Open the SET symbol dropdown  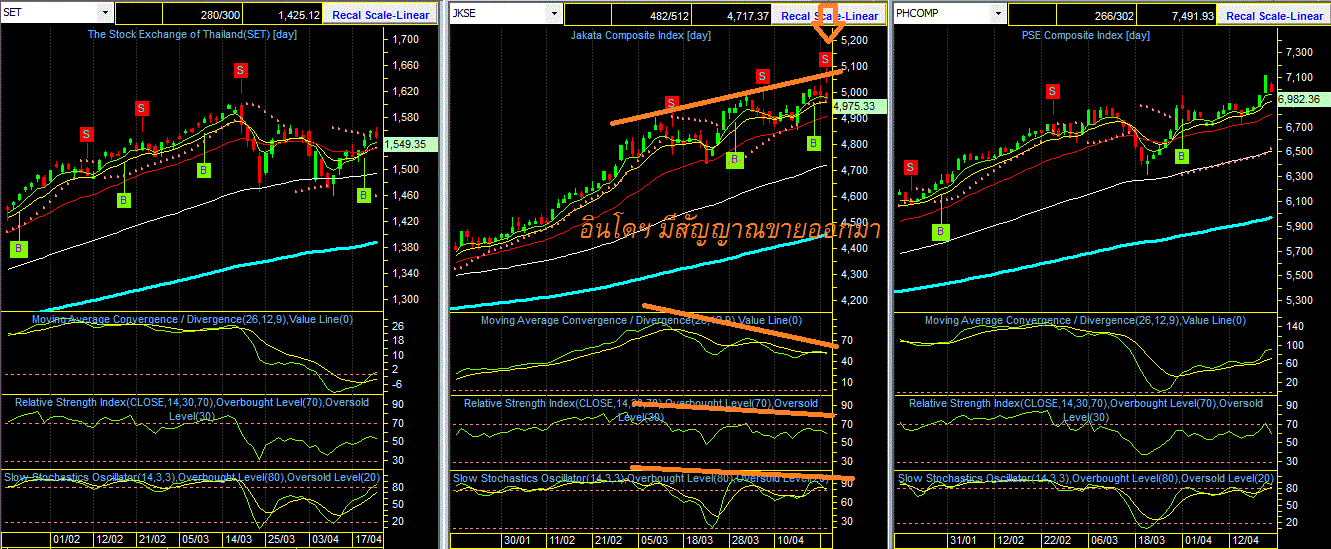click(x=105, y=14)
